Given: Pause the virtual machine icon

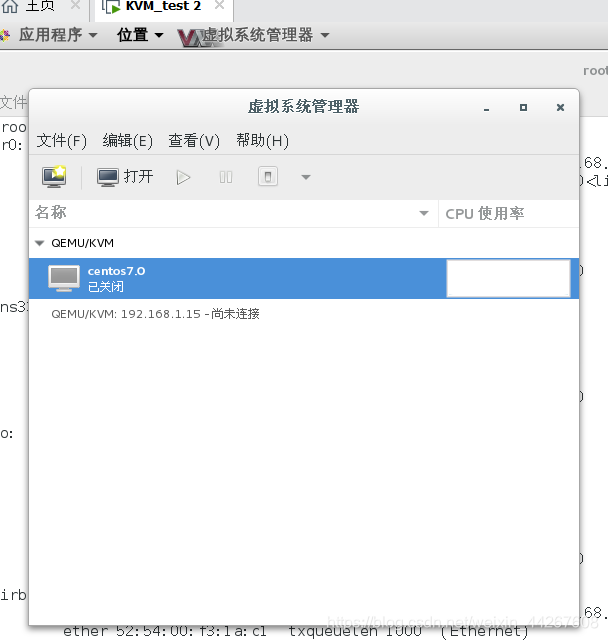Looking at the screenshot, I should coord(226,177).
